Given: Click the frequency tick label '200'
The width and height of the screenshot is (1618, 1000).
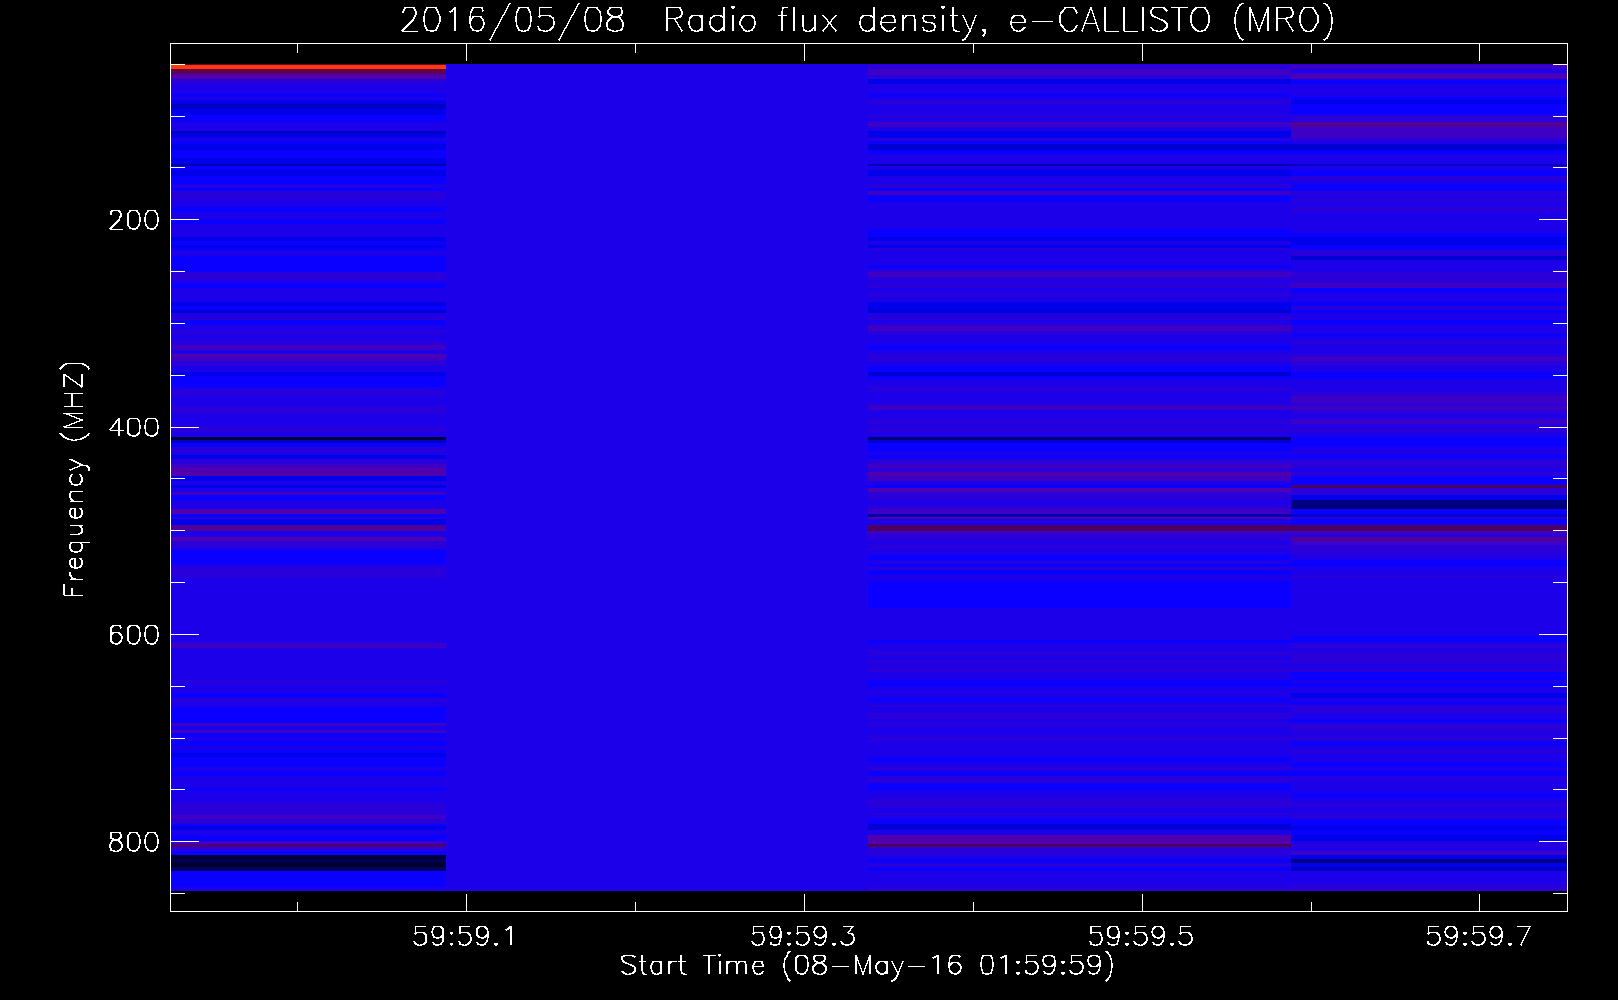Looking at the screenshot, I should coord(134,220).
